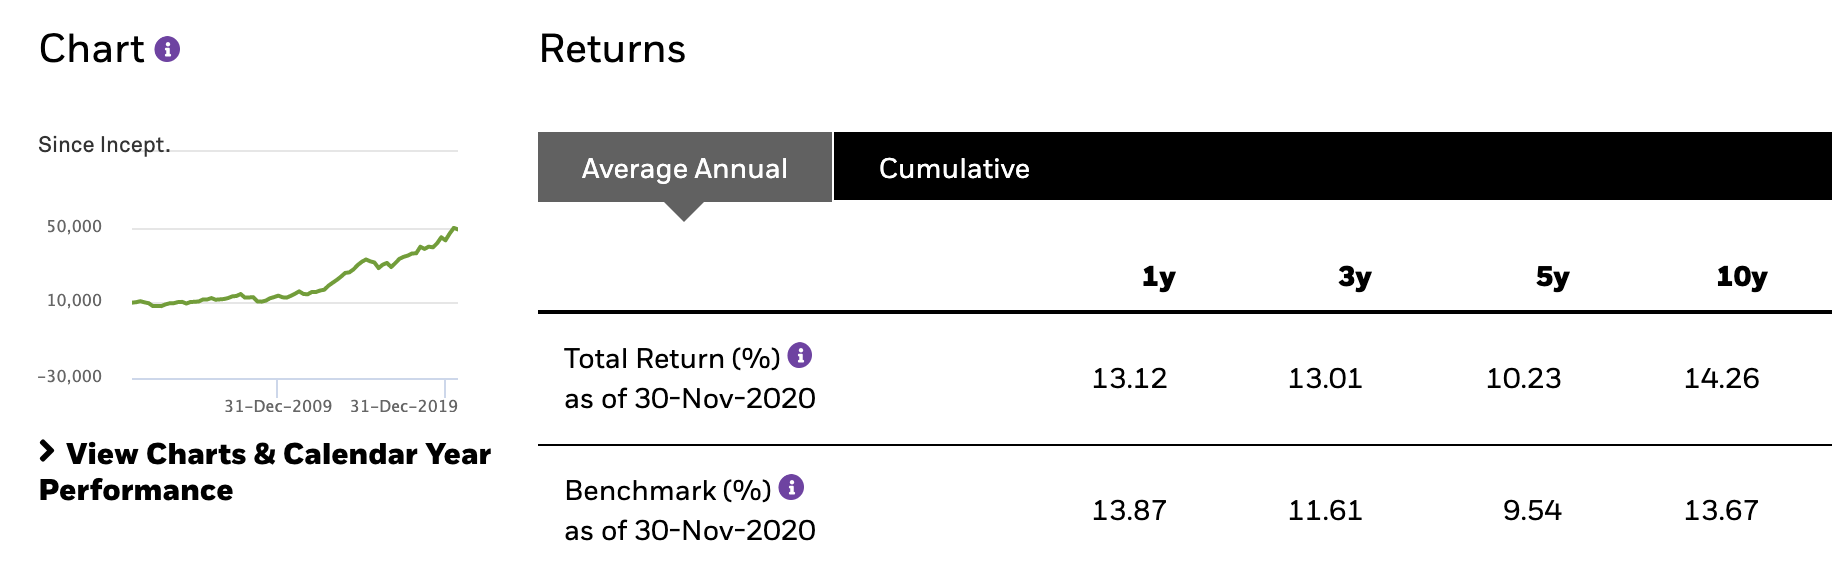Select the Average Annual tab
Viewport: 1832px width, 574px height.
685,167
